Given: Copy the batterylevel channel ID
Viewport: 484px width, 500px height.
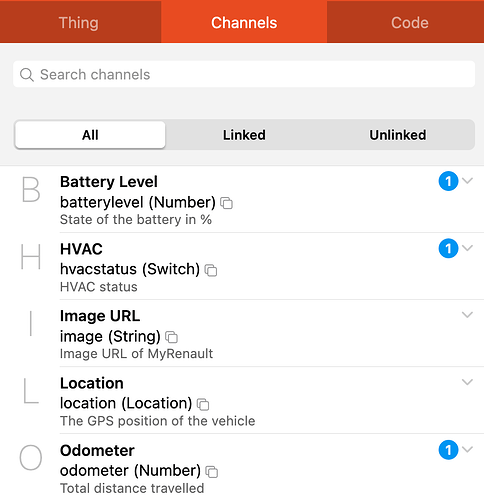Looking at the screenshot, I should 227,203.
